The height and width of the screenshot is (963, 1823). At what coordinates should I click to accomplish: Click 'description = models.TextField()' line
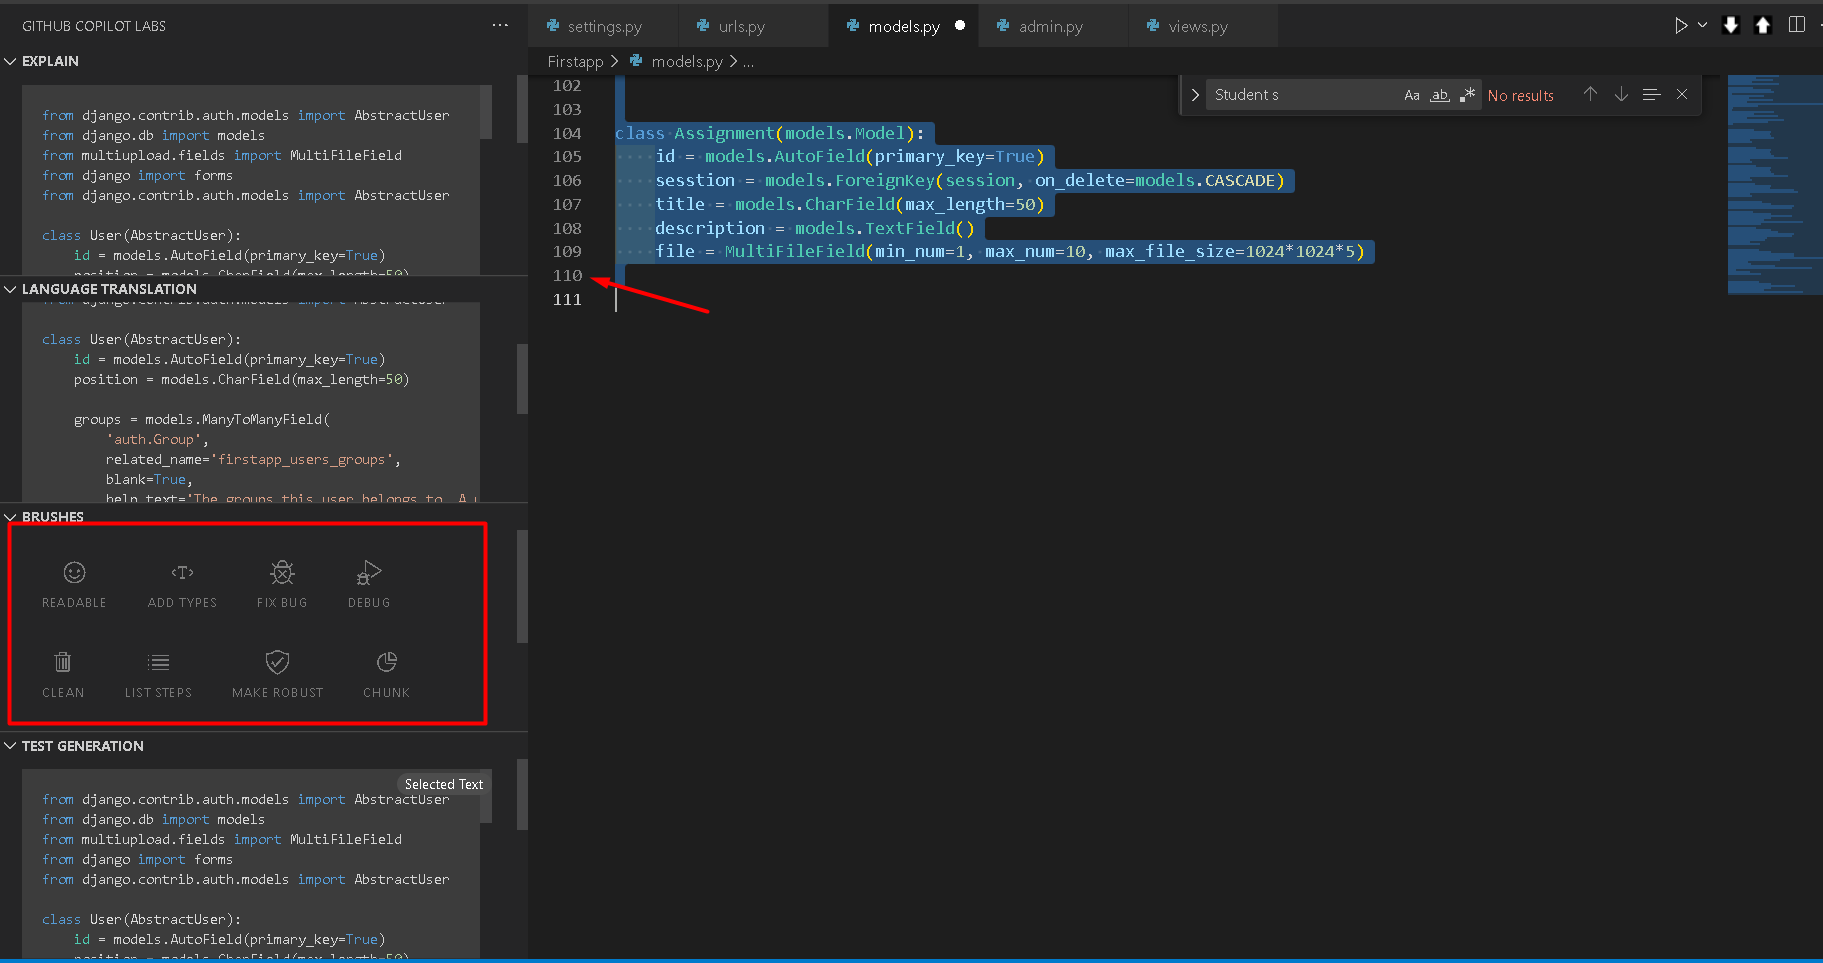click(815, 228)
